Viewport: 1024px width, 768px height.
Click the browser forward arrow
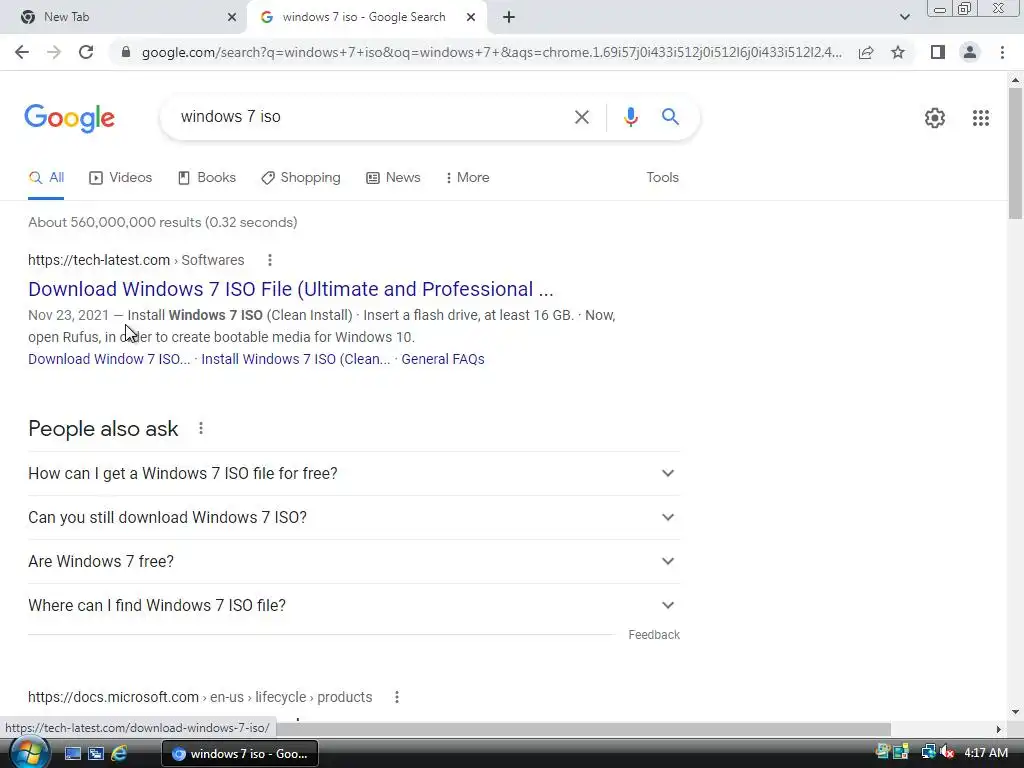click(x=54, y=52)
